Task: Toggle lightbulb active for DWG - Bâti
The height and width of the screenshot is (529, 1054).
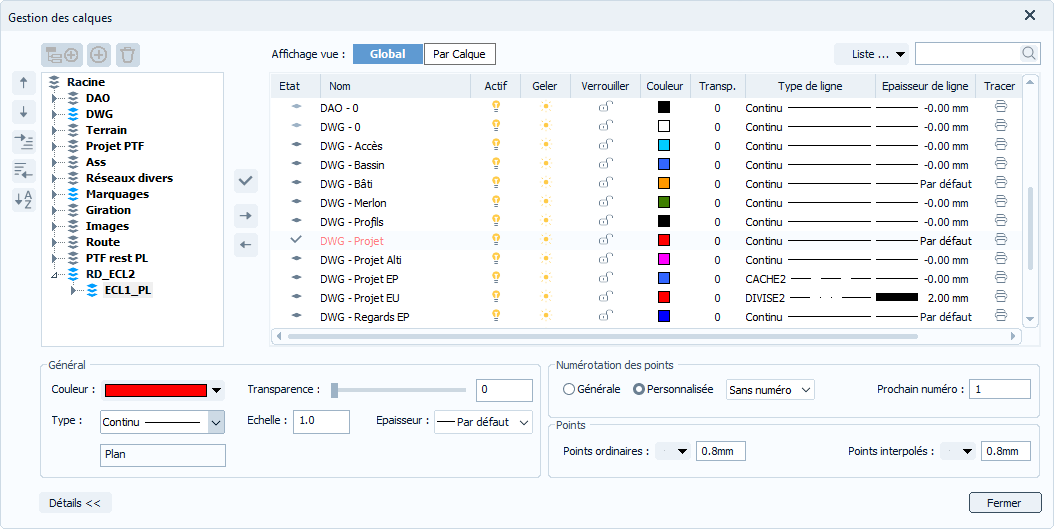Action: [x=496, y=182]
